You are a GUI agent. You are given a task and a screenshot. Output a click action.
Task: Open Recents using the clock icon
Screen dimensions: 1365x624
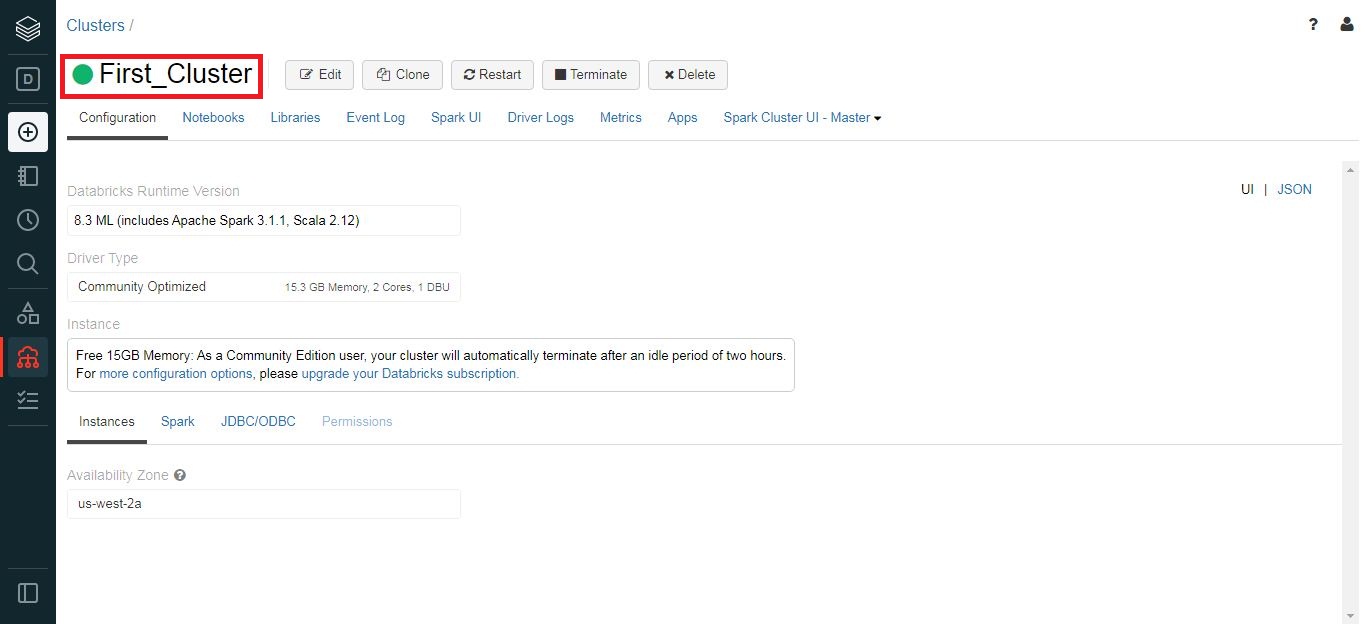click(27, 220)
